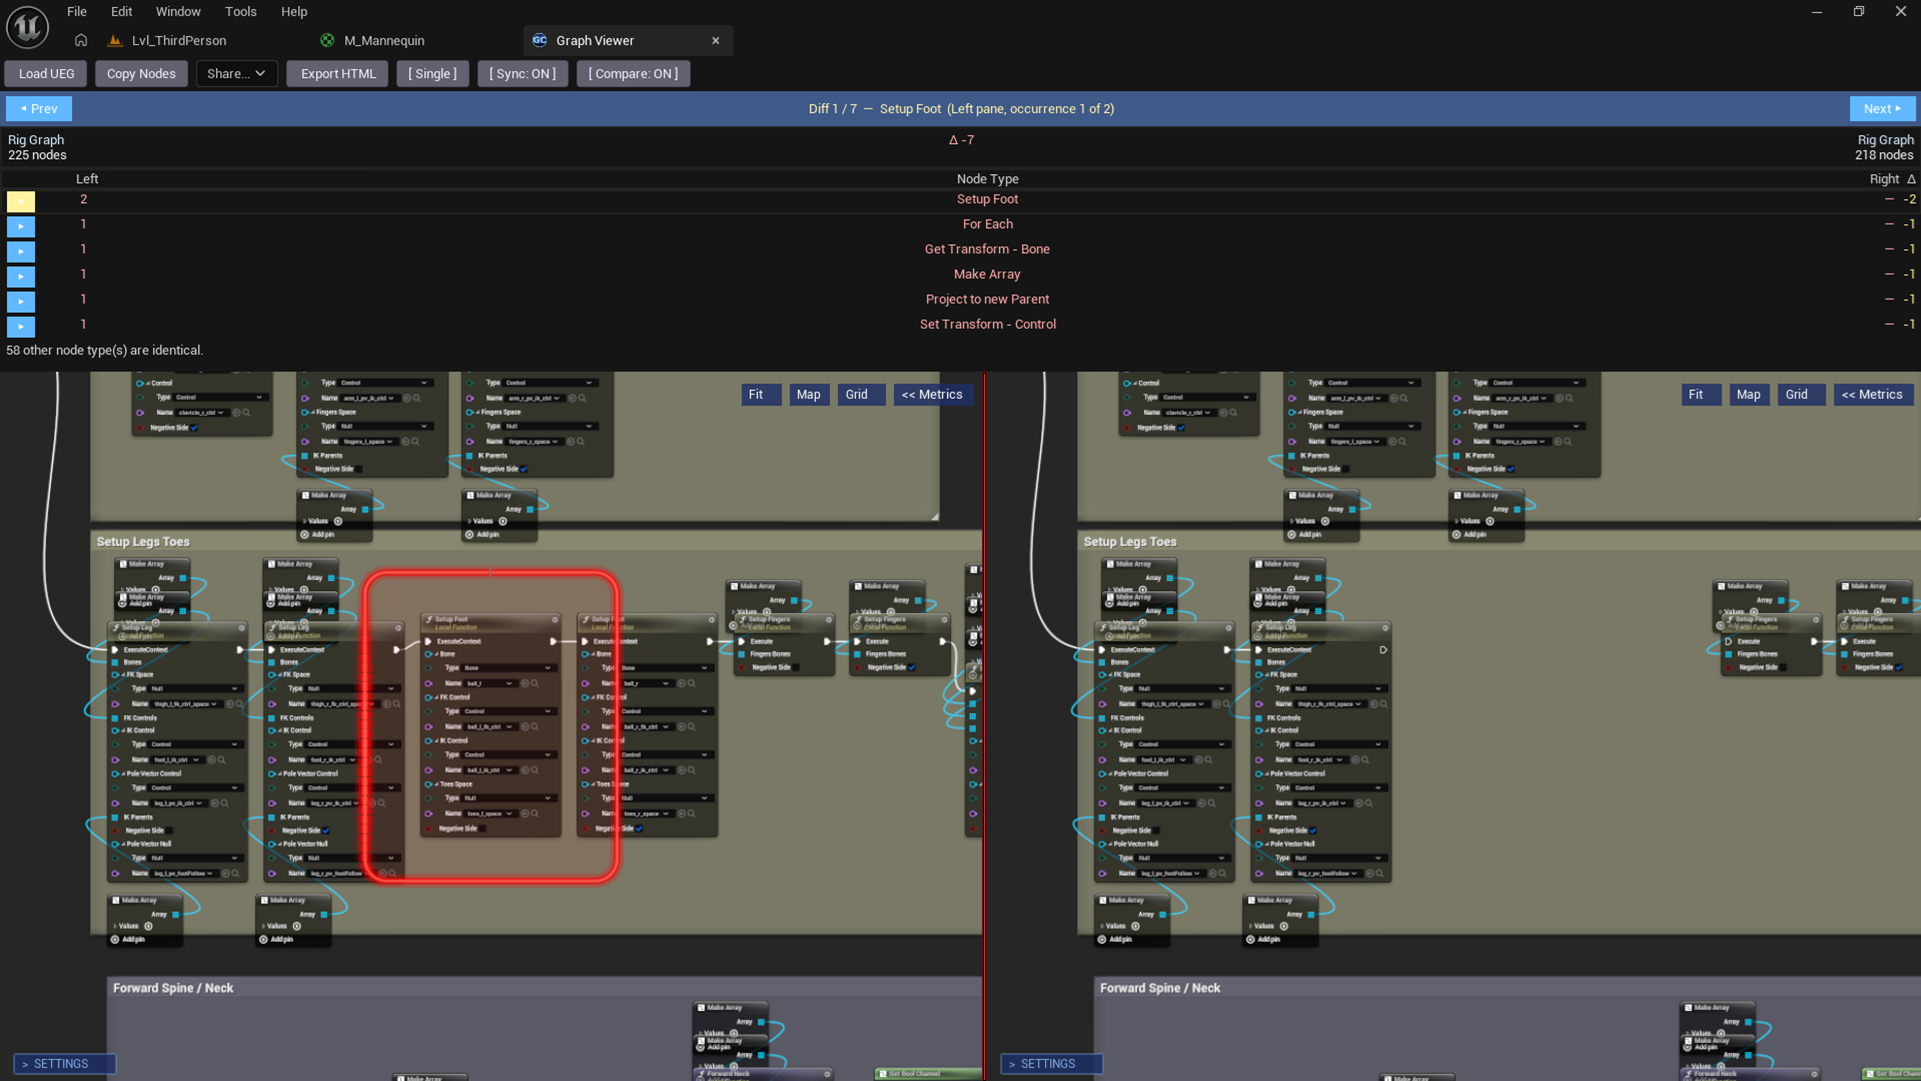
Task: Toggle the [ Single ] view mode button
Action: coord(432,74)
